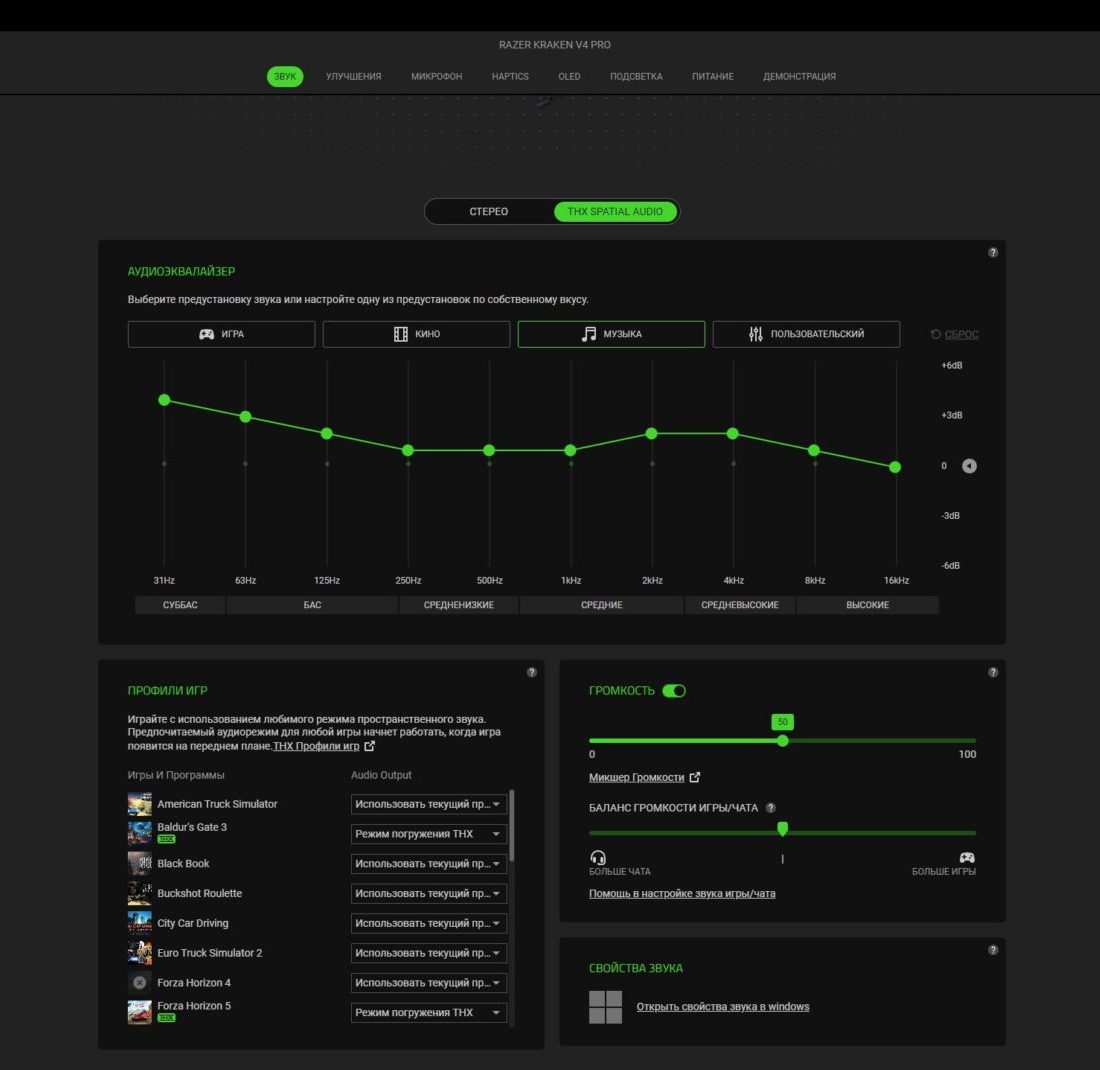The width and height of the screenshot is (1100, 1070).
Task: Click the external link icon after Микшер Громкости
Action: [695, 777]
